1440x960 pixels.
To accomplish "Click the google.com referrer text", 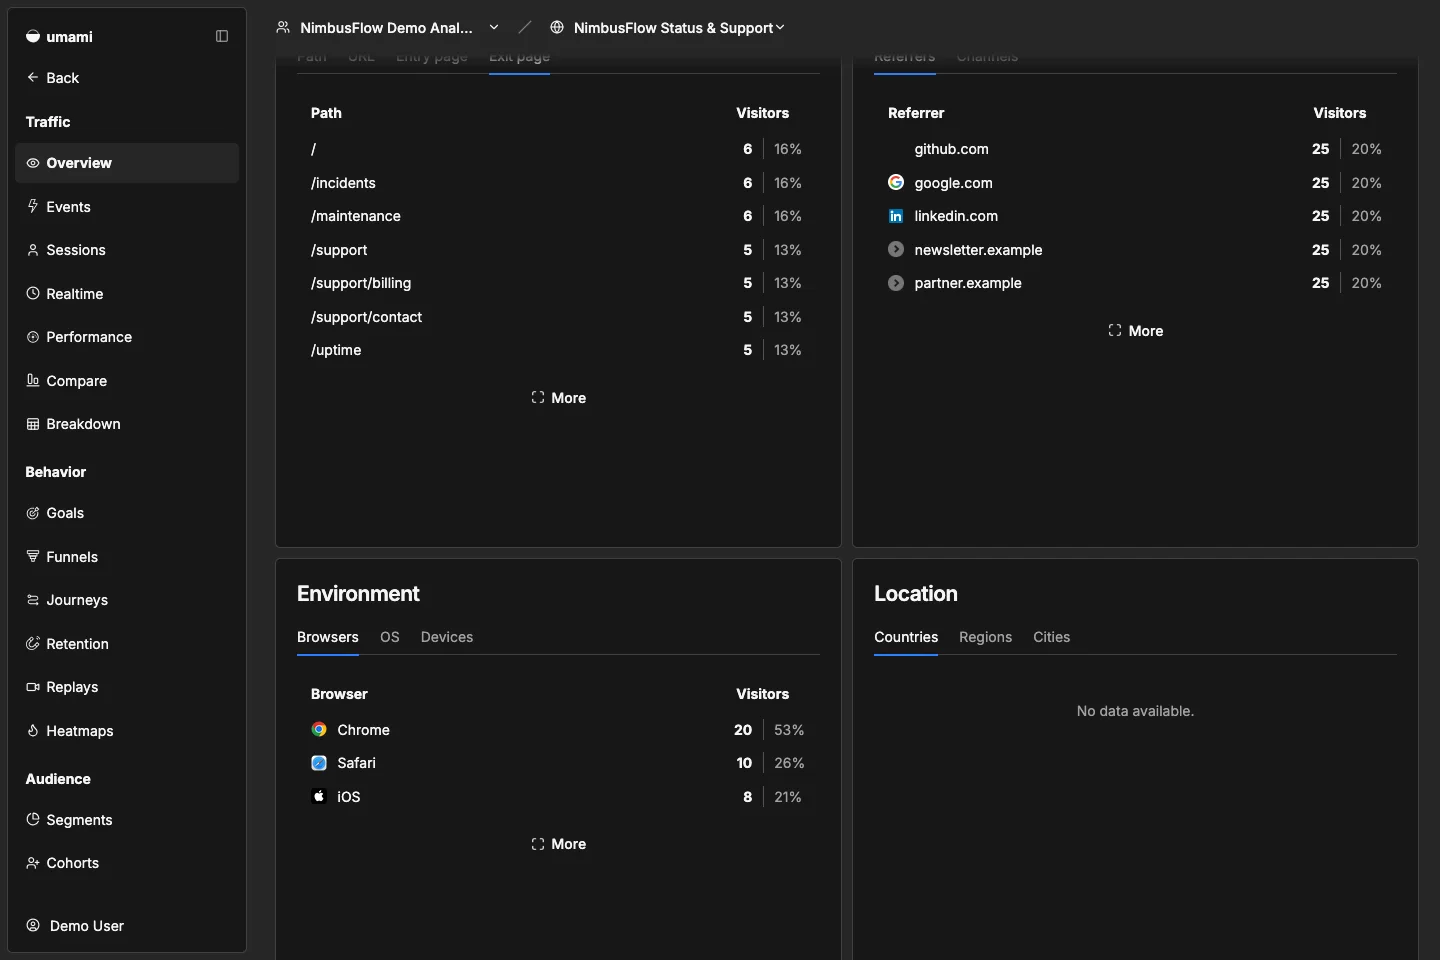I will click(x=953, y=183).
